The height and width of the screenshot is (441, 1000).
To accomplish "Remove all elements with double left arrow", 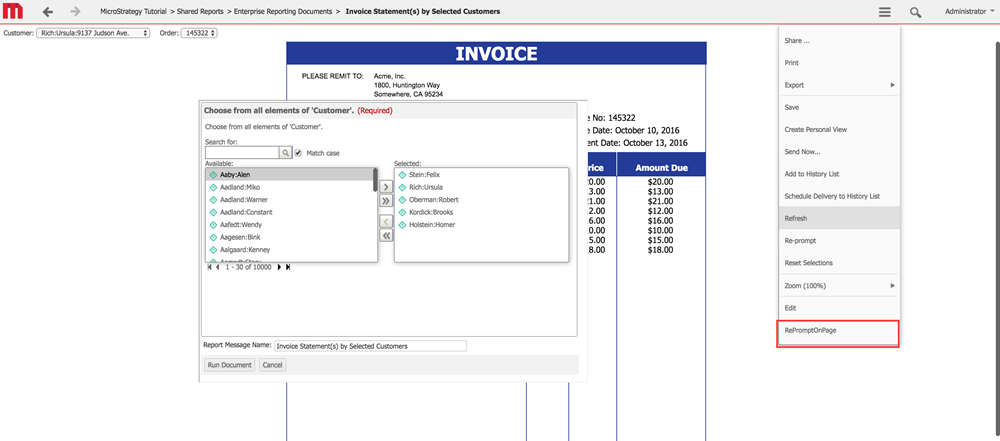I will (x=386, y=235).
